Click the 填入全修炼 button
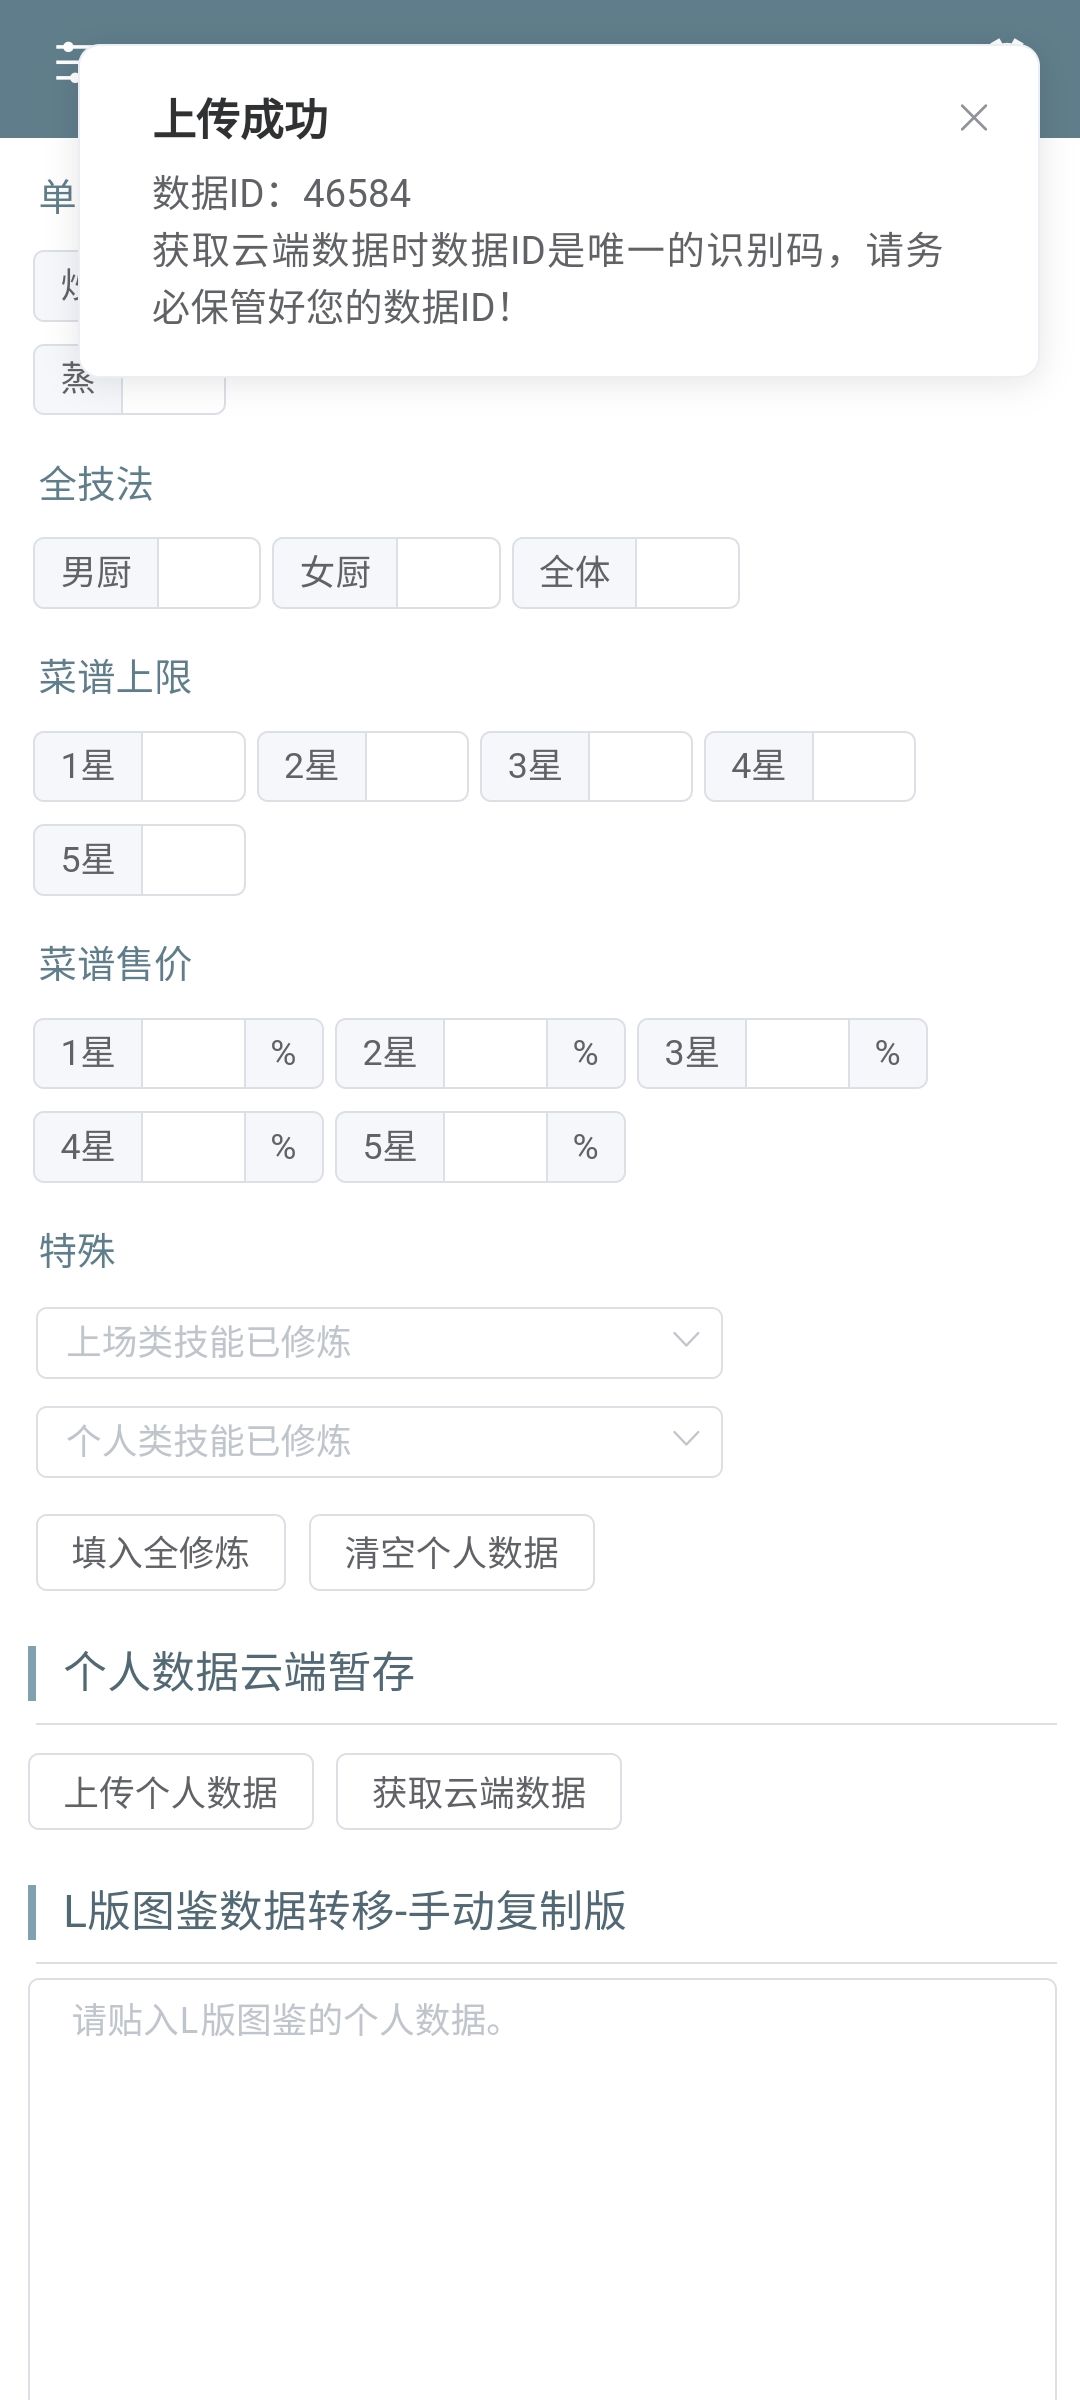Image resolution: width=1080 pixels, height=2400 pixels. point(161,1552)
